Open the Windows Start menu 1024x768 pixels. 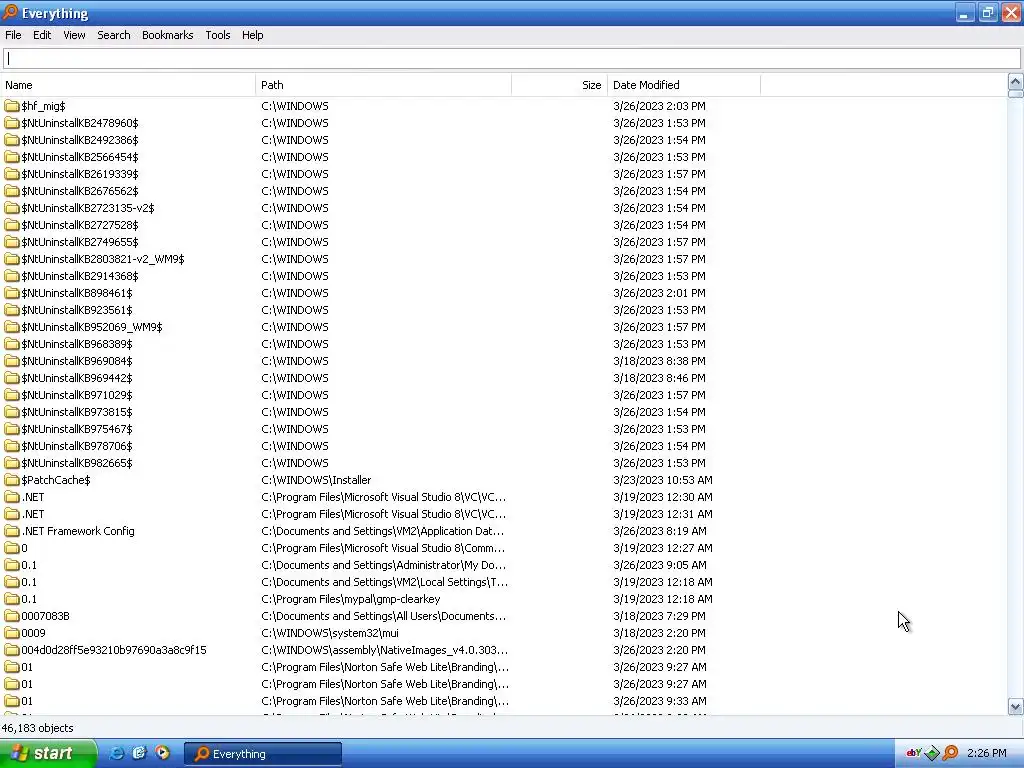coord(48,754)
